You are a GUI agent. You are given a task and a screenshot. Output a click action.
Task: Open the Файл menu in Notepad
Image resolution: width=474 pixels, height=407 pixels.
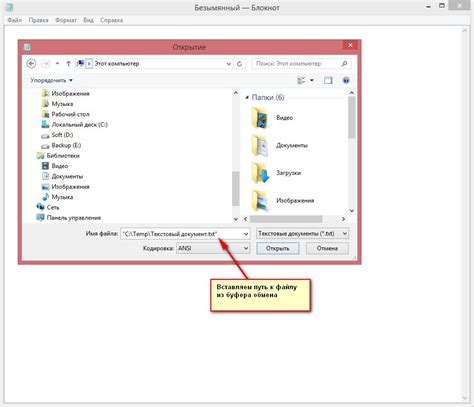[x=14, y=20]
